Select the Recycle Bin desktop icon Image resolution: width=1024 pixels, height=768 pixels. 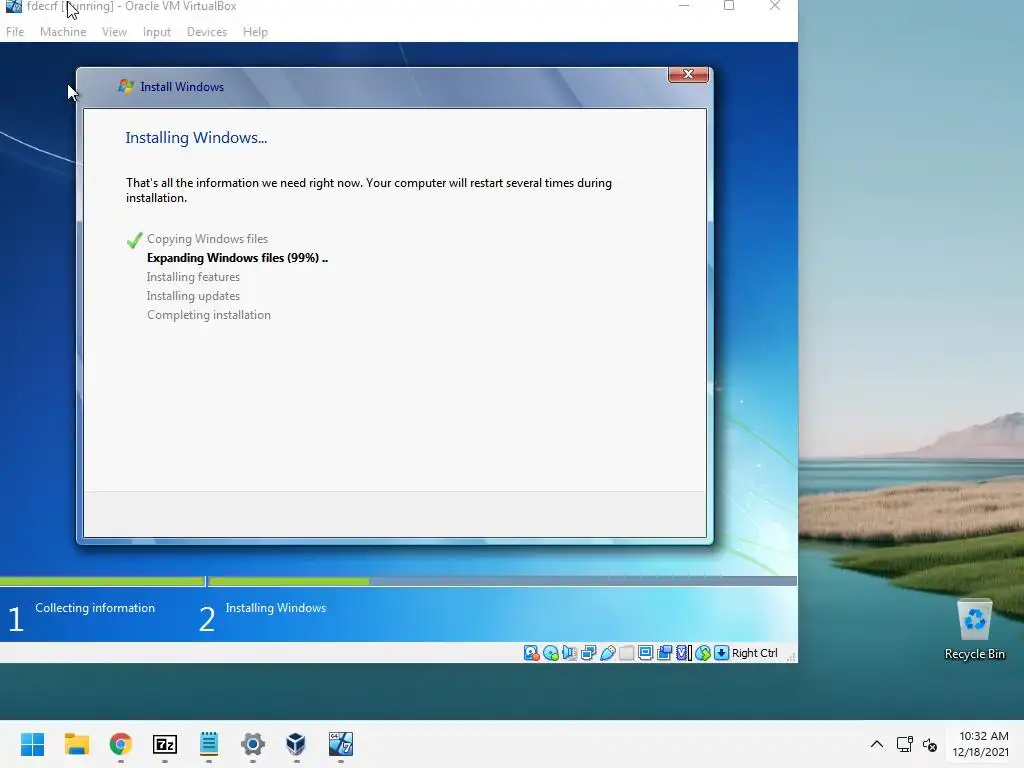975,630
